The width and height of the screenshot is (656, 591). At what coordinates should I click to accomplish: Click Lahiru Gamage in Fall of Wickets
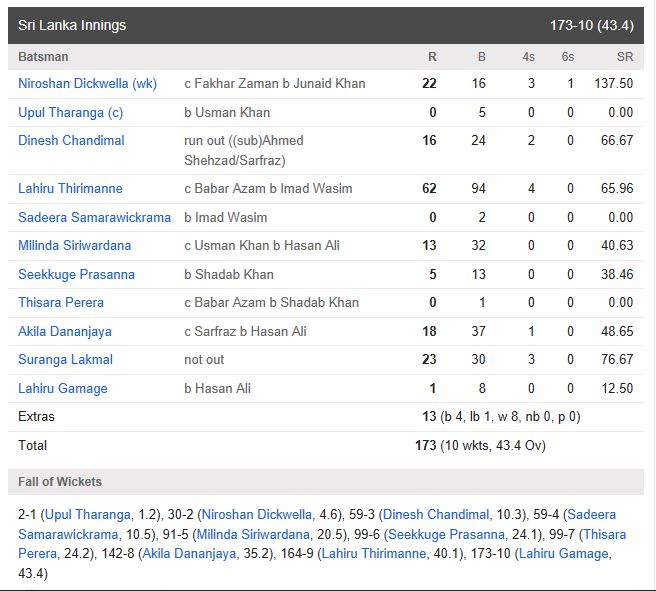[x=564, y=554]
